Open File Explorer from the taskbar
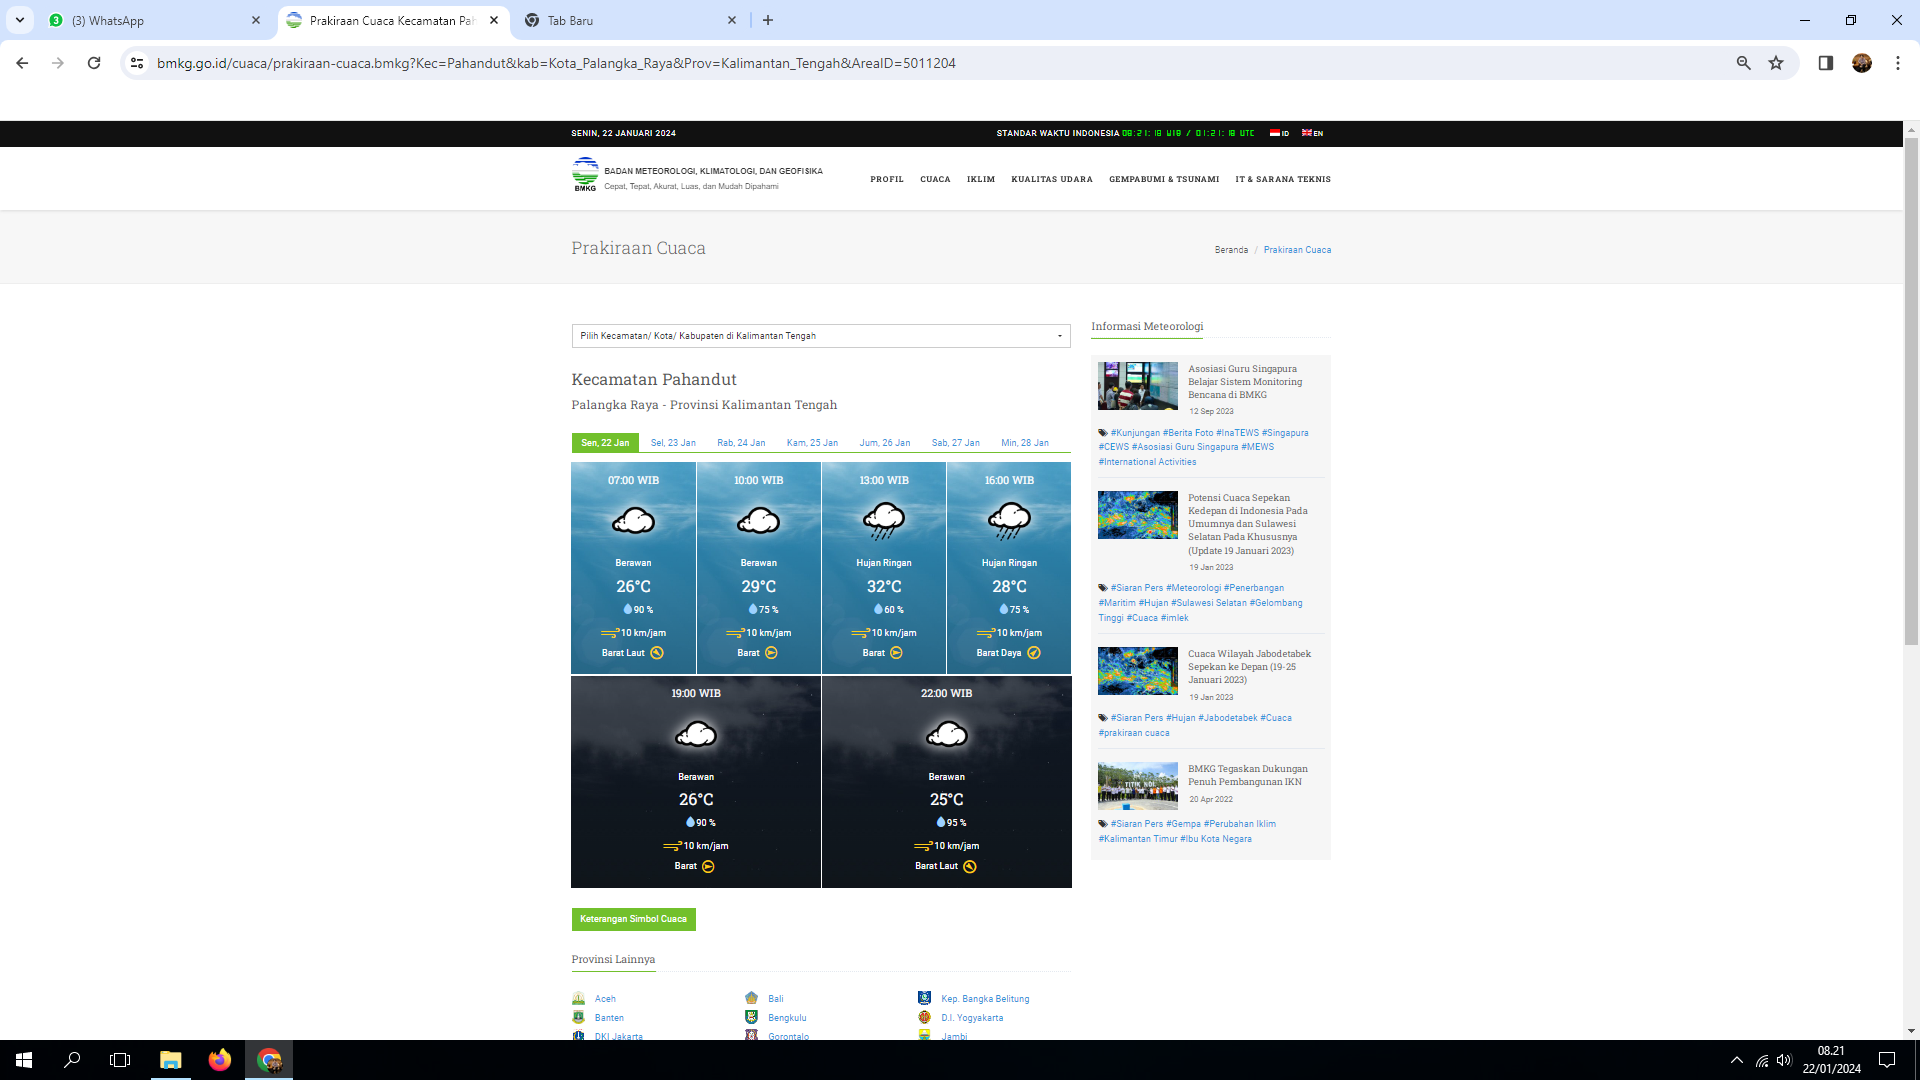The width and height of the screenshot is (1920, 1080). (x=170, y=1060)
